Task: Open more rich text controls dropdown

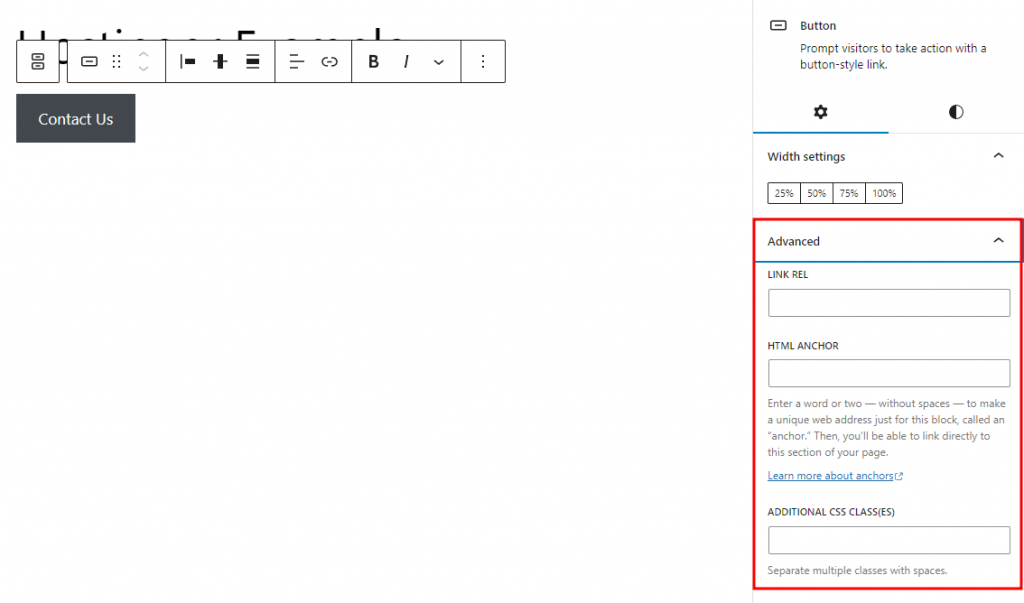Action: tap(439, 62)
